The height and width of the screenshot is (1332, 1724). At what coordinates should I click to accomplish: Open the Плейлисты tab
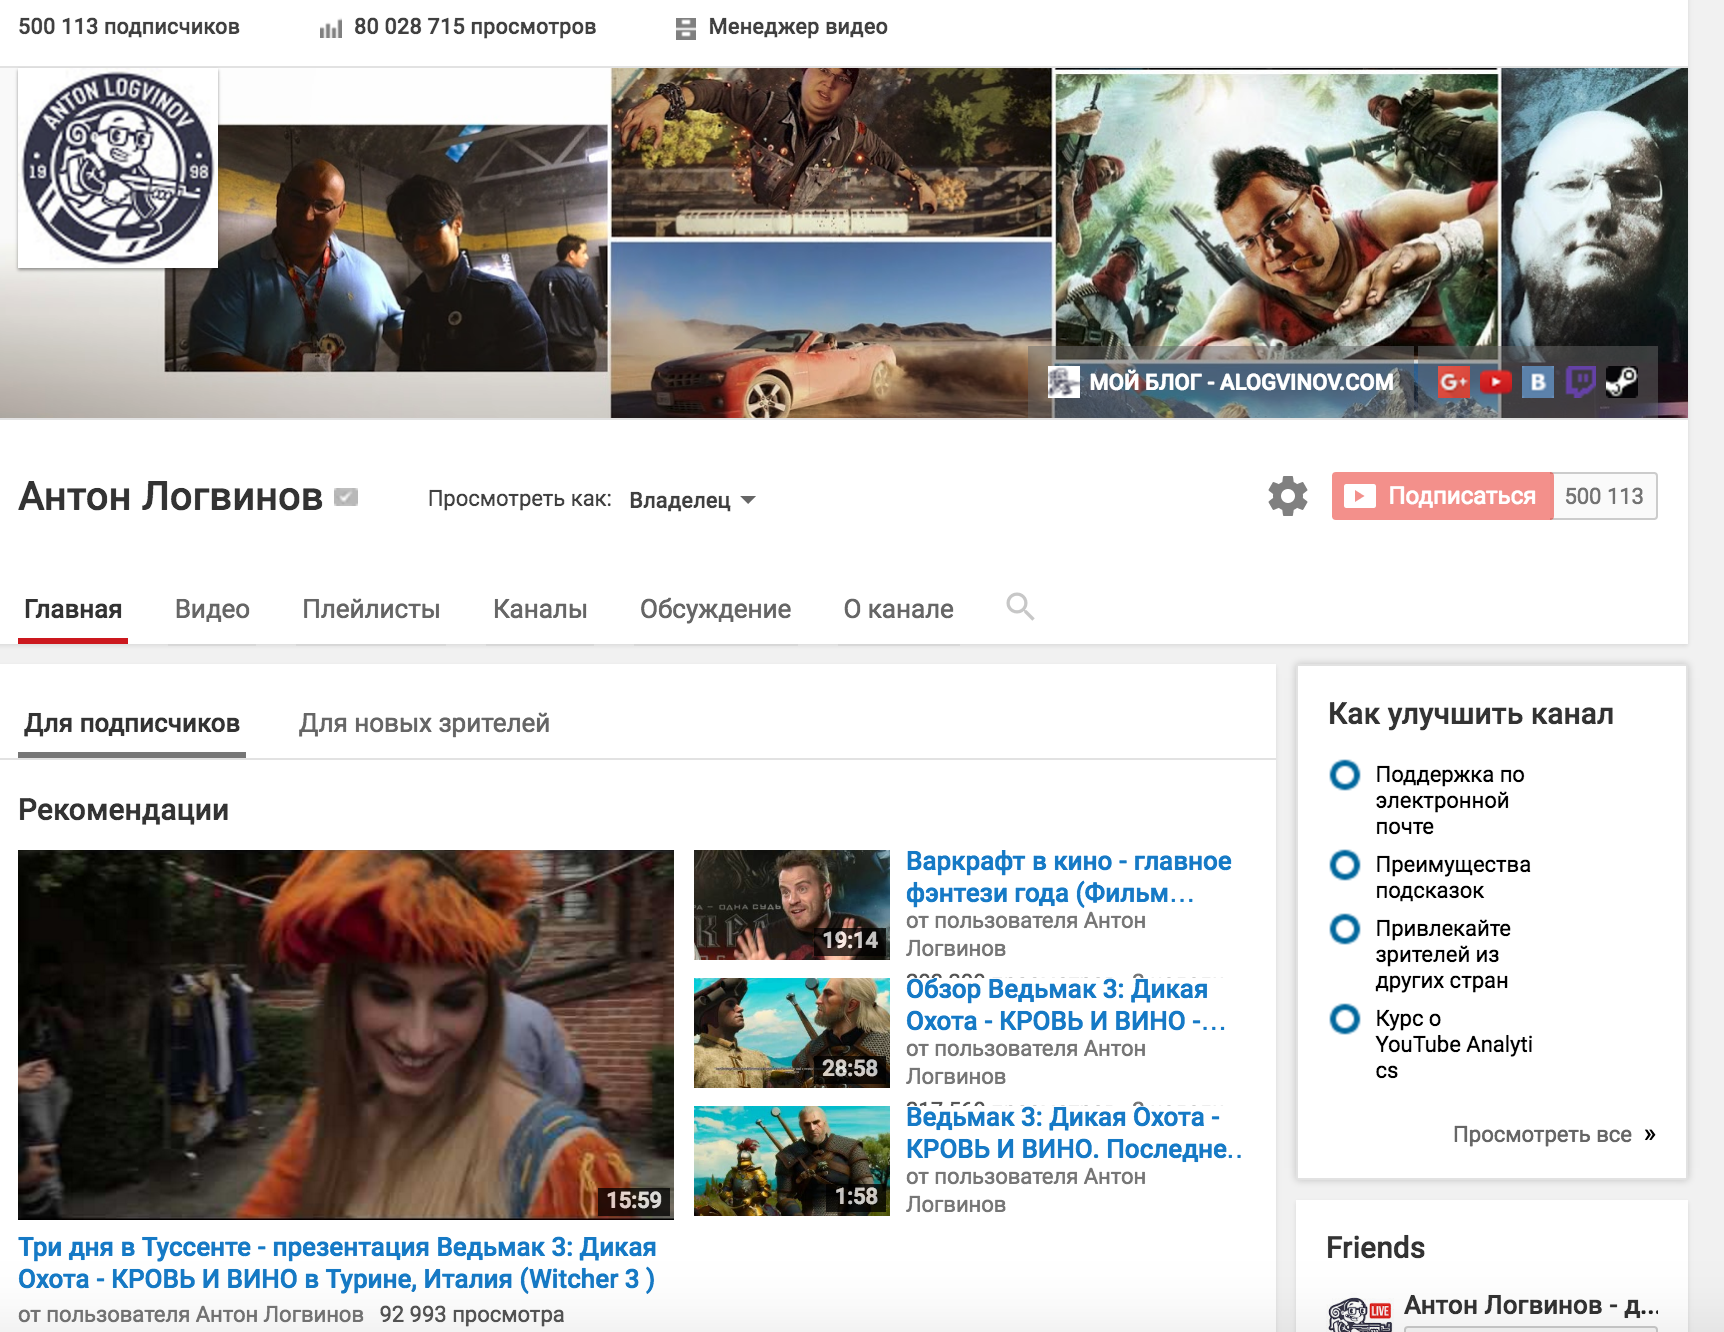371,609
